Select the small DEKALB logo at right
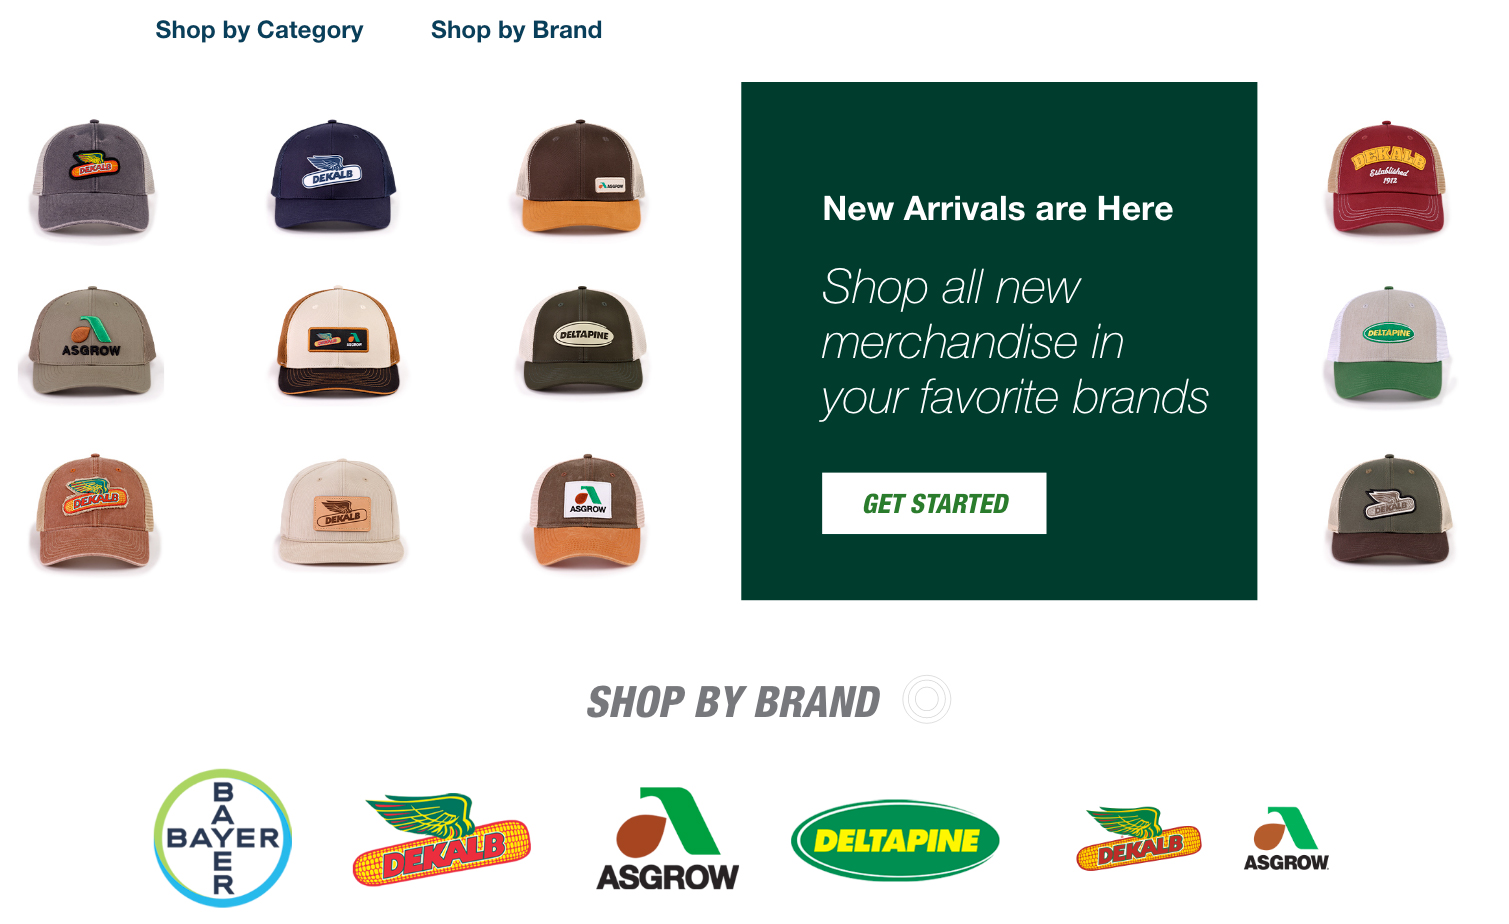The height and width of the screenshot is (924, 1509). (1139, 839)
